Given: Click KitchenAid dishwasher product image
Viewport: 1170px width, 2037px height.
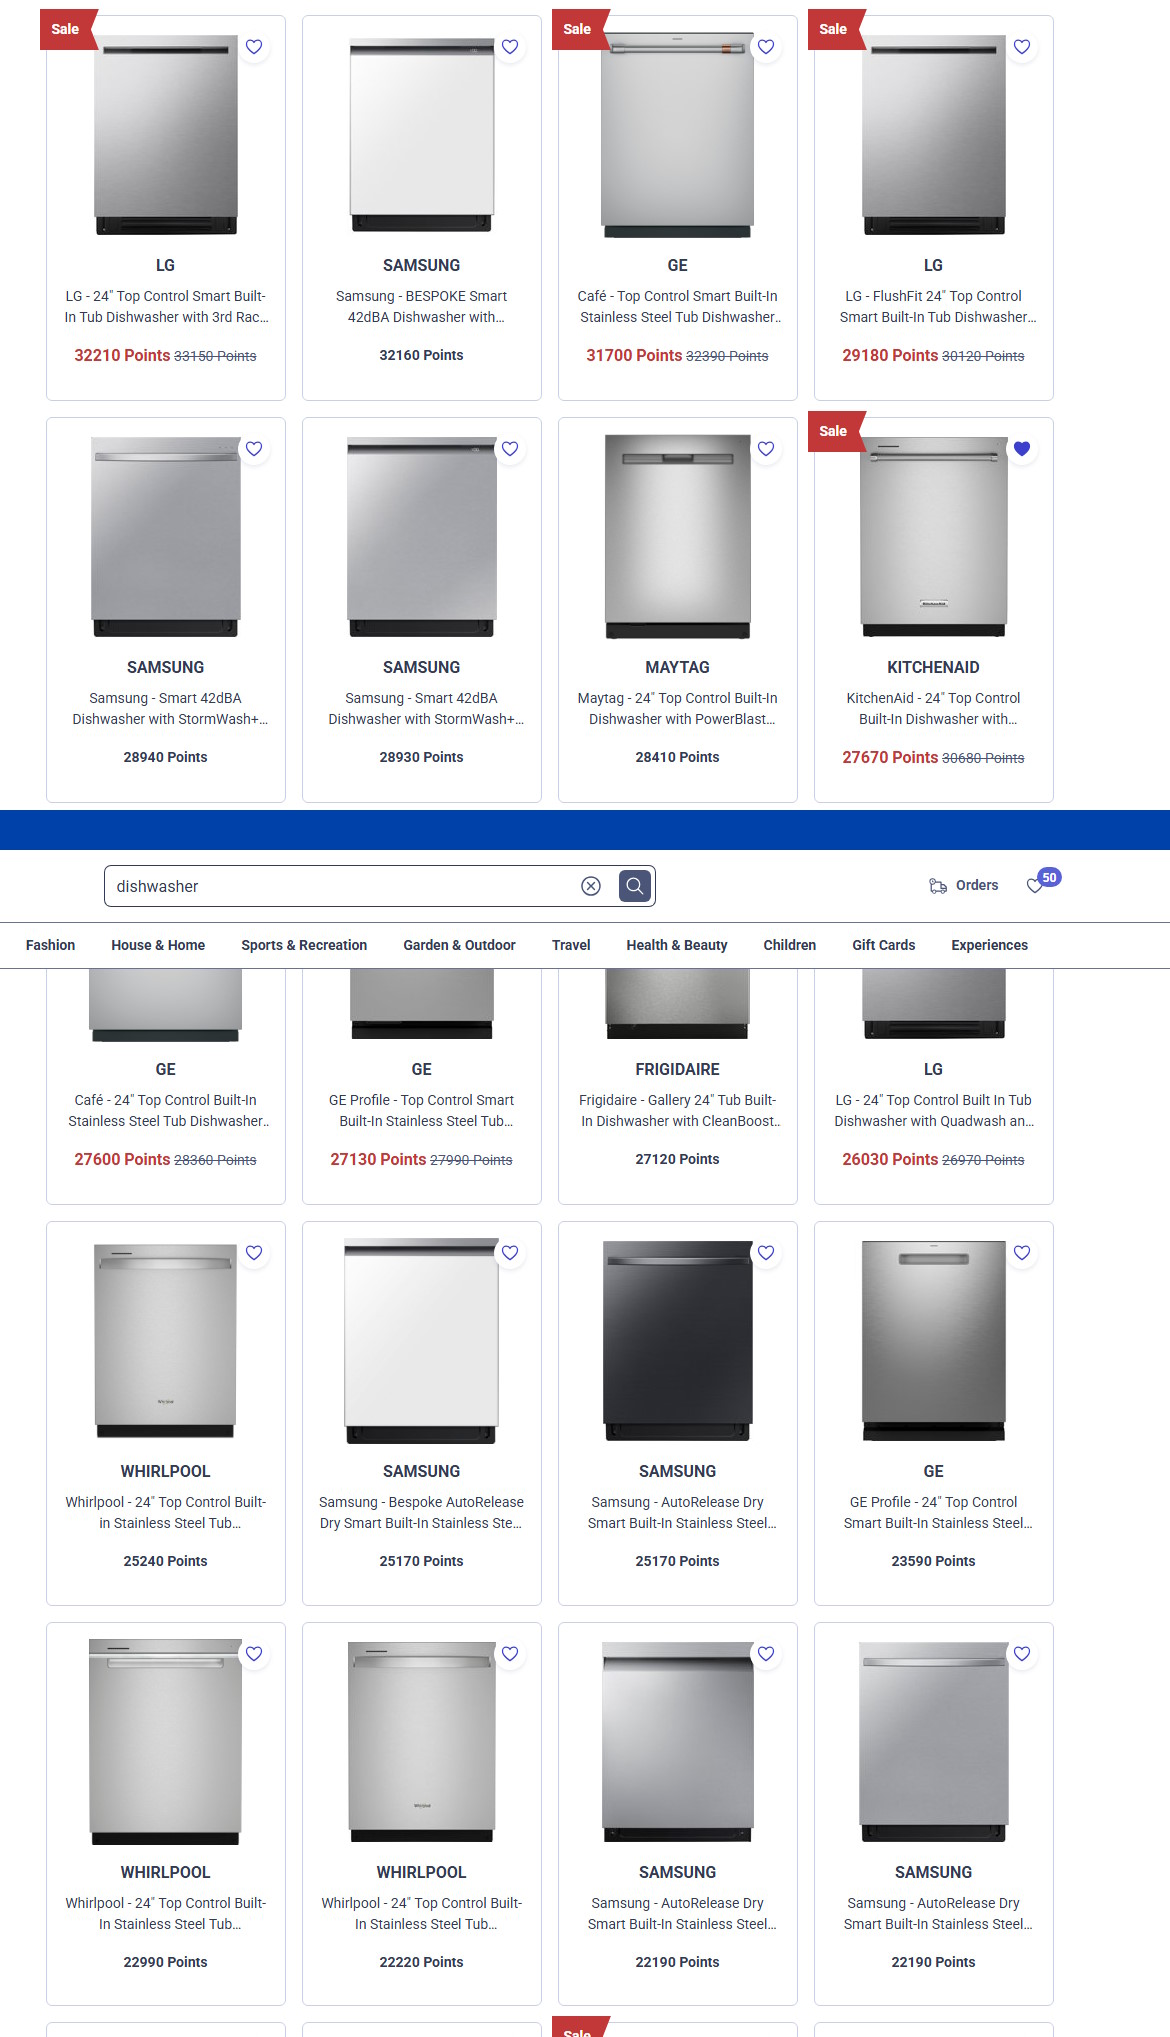Looking at the screenshot, I should 934,537.
